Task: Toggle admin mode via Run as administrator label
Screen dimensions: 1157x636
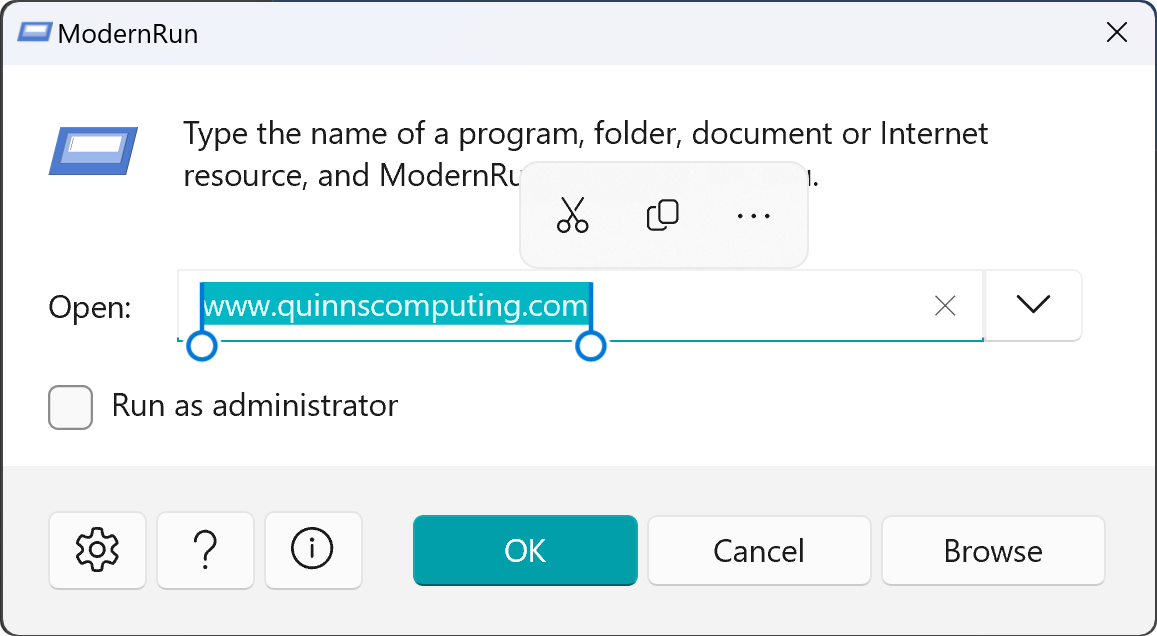Action: tap(255, 406)
